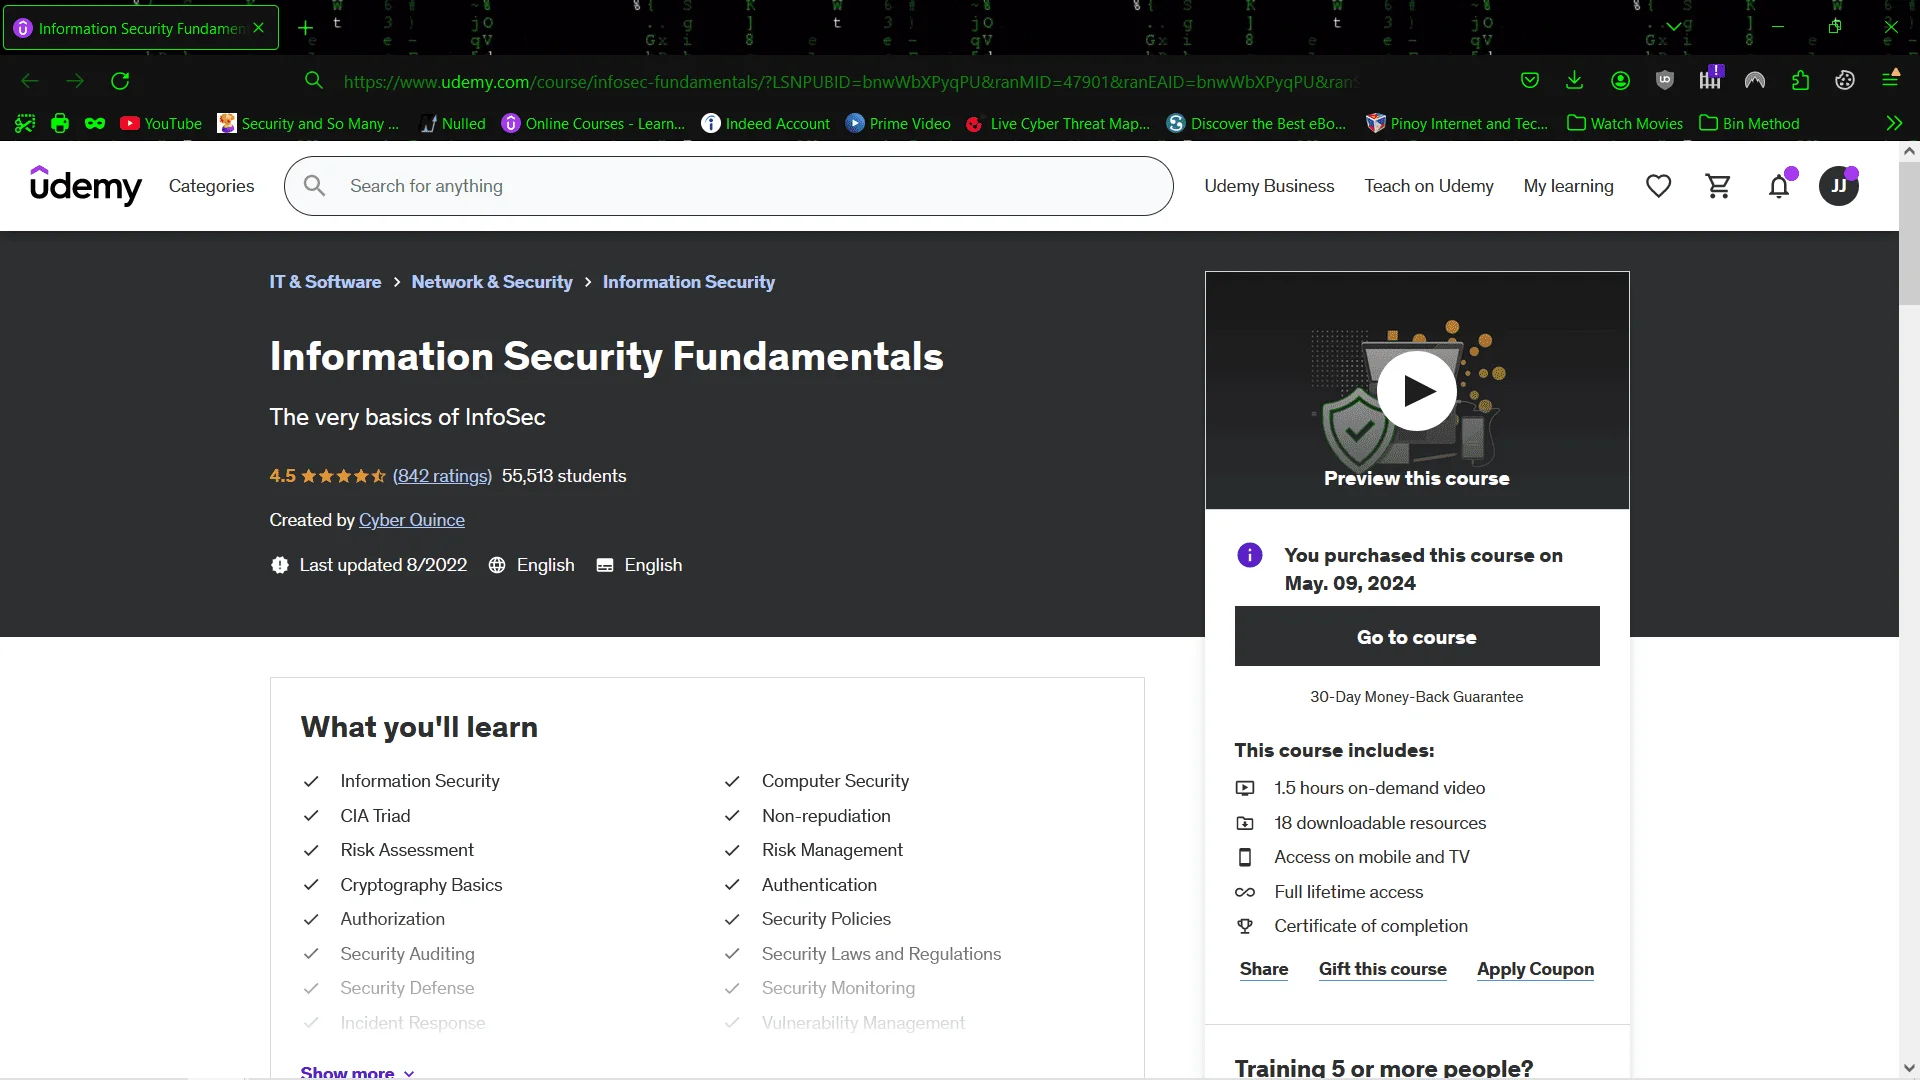This screenshot has height=1080, width=1920.
Task: Select the Information Security Fundamentals browser tab
Action: tap(141, 28)
